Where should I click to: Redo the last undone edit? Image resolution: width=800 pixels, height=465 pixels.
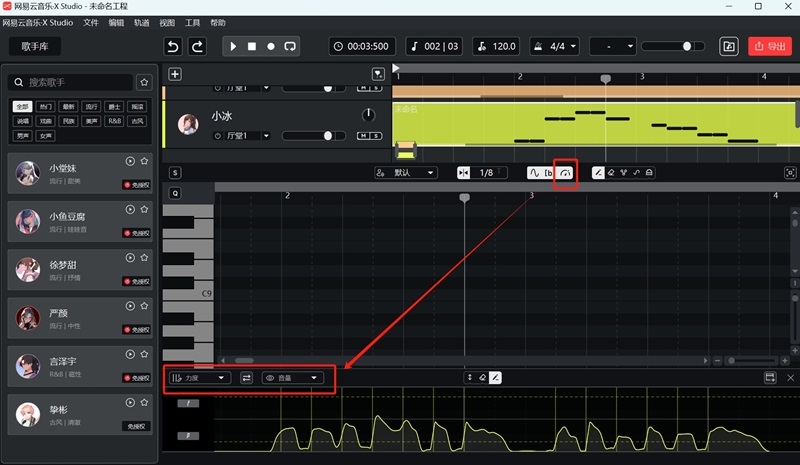[197, 46]
